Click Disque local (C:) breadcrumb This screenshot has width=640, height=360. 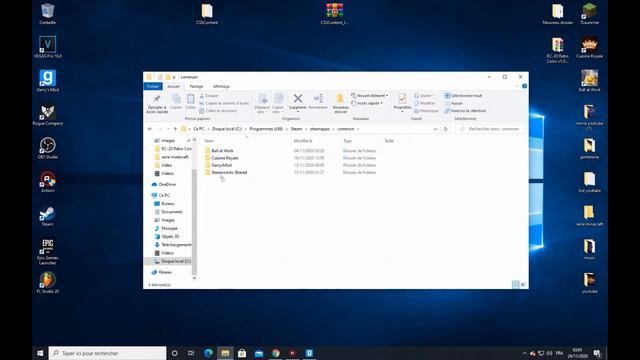click(x=227, y=129)
